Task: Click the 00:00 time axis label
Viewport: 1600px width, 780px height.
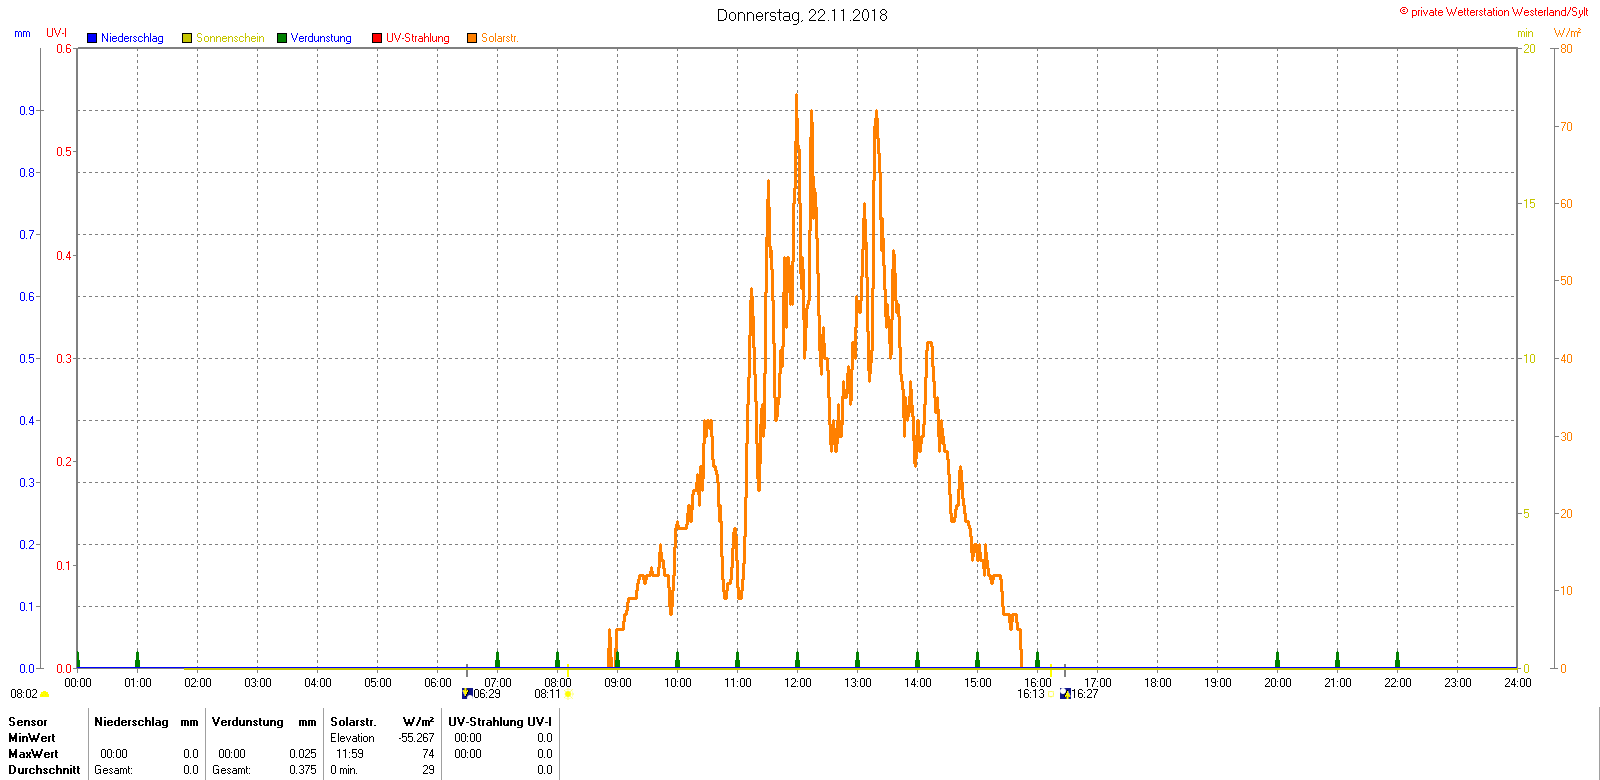Action: 78,683
